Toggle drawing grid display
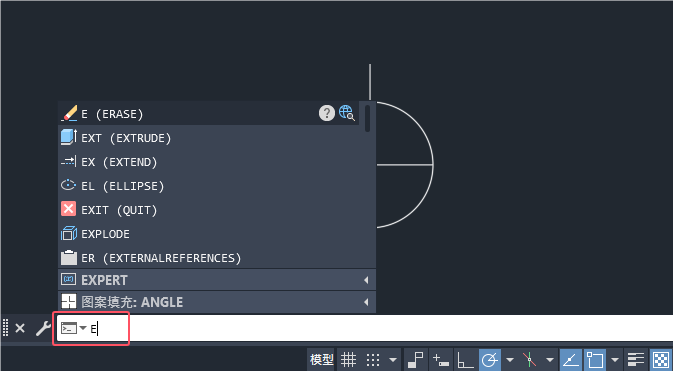673x371 pixels. click(x=349, y=359)
